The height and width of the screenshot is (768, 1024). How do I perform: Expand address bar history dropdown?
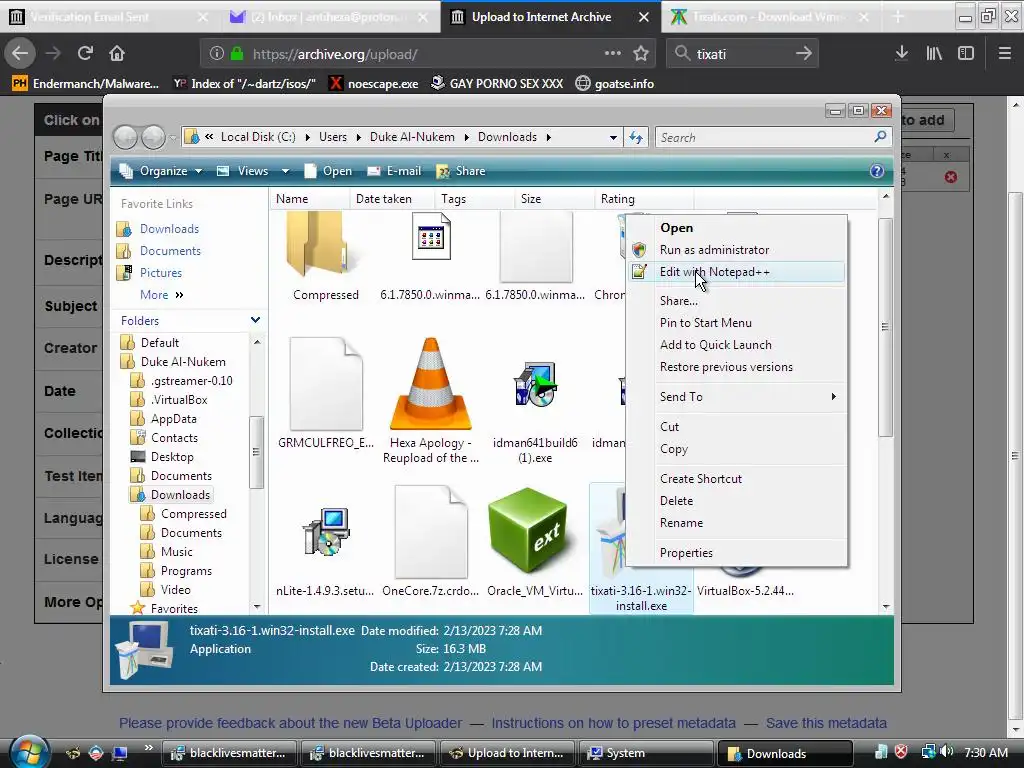coord(613,137)
